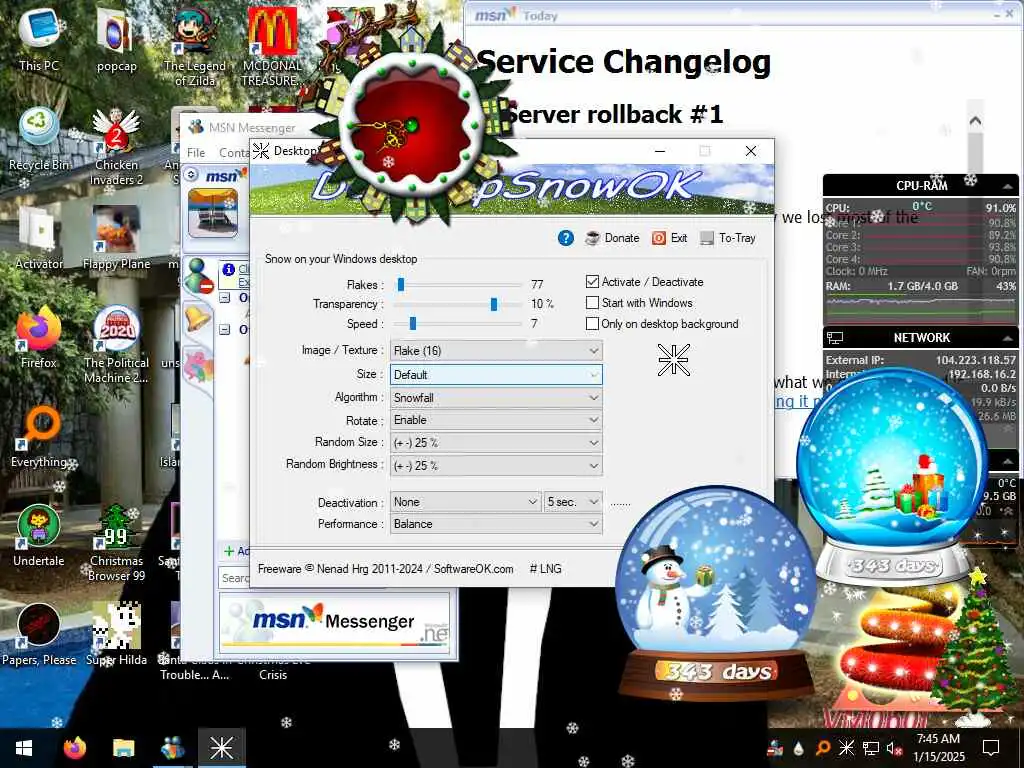The height and width of the screenshot is (768, 1024).
Task: Select The Political Machine 2020 desktop icon
Action: point(116,346)
